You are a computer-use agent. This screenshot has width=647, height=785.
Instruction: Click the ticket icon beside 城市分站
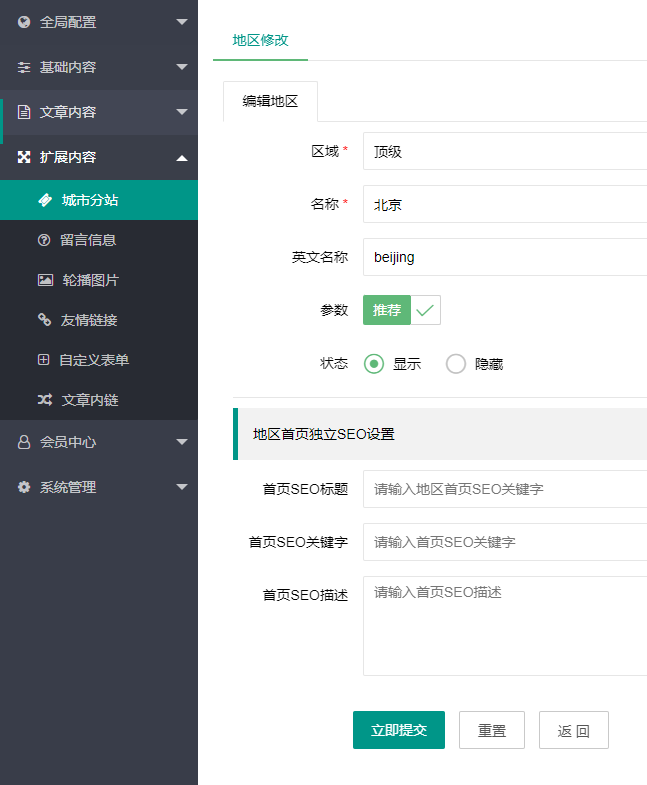tap(45, 200)
